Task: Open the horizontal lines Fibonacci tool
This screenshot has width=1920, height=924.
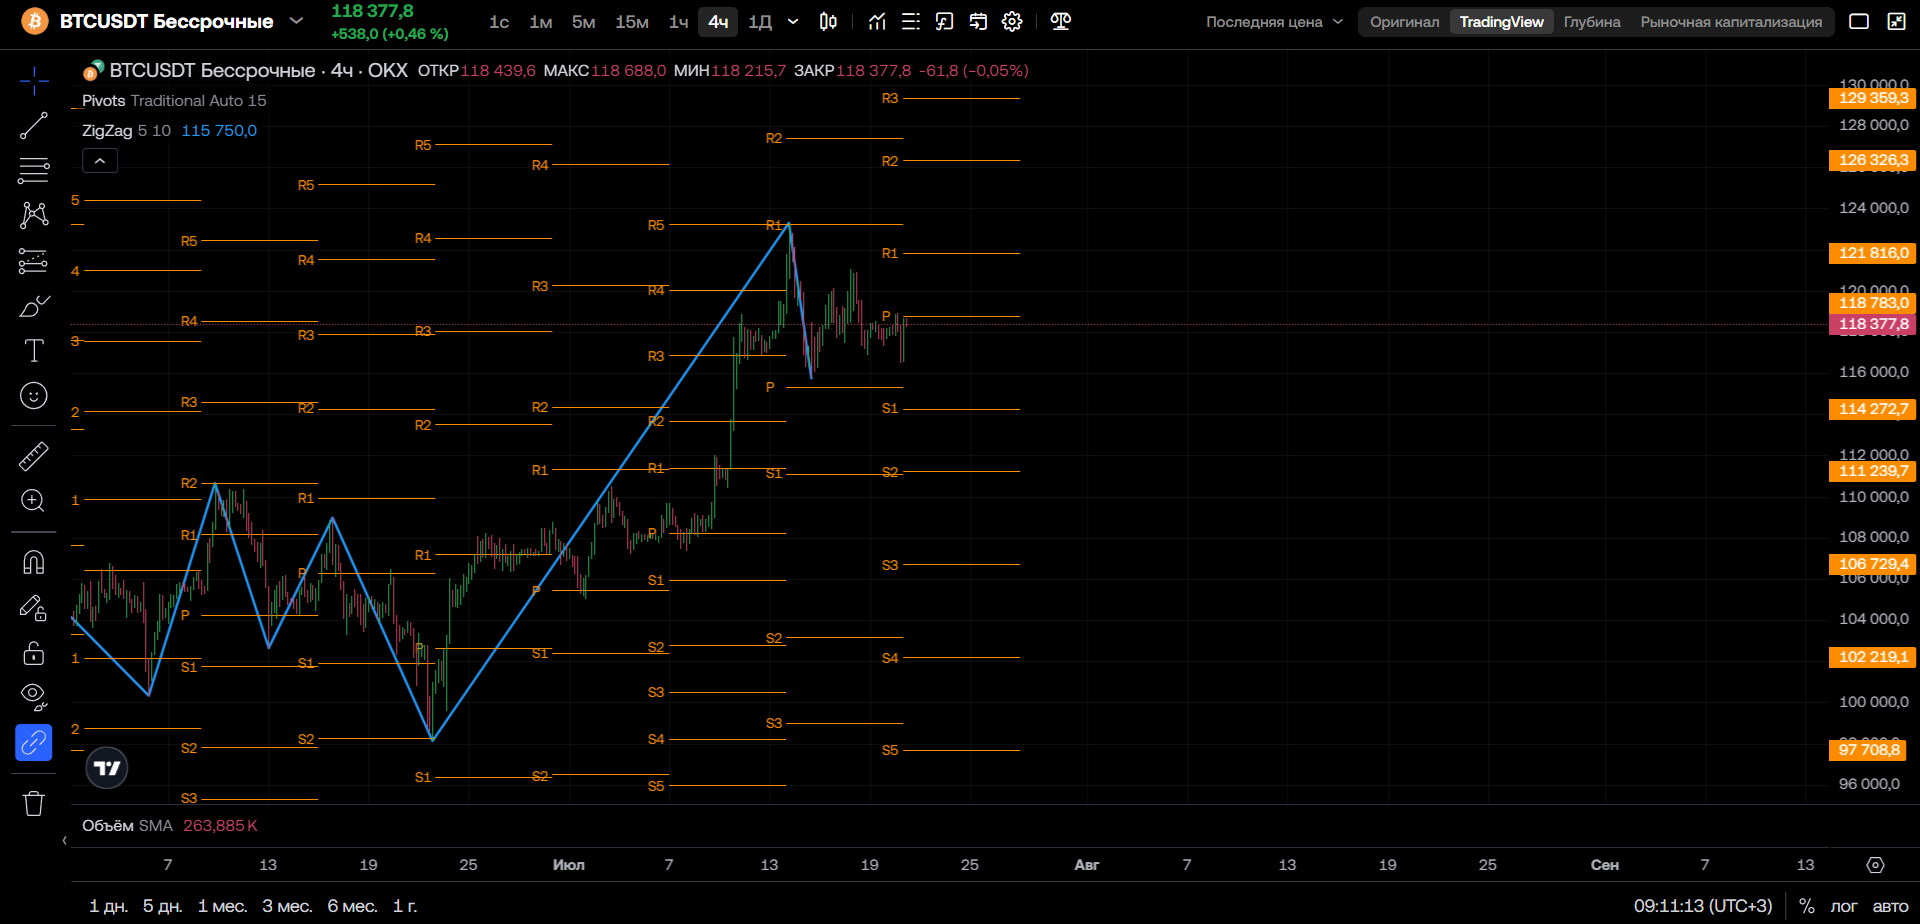Action: tap(34, 170)
